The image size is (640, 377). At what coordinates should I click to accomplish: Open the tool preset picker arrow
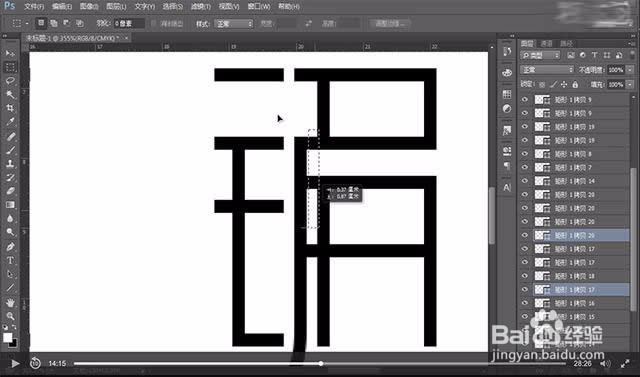(27, 24)
